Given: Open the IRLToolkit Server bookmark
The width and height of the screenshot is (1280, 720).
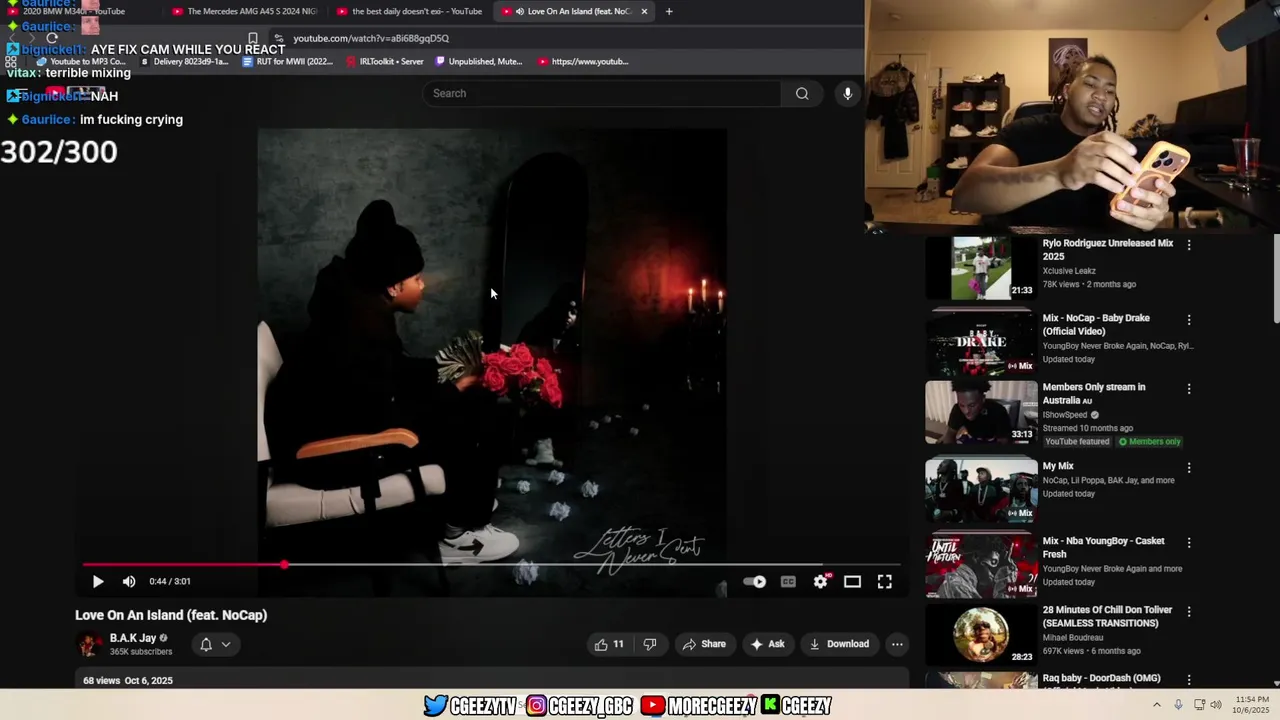Looking at the screenshot, I should click(x=385, y=61).
